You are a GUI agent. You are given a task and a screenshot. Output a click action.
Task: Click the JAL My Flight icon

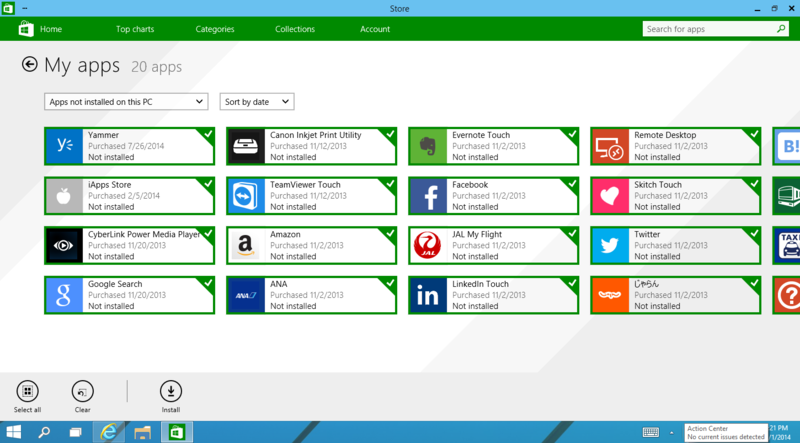428,245
